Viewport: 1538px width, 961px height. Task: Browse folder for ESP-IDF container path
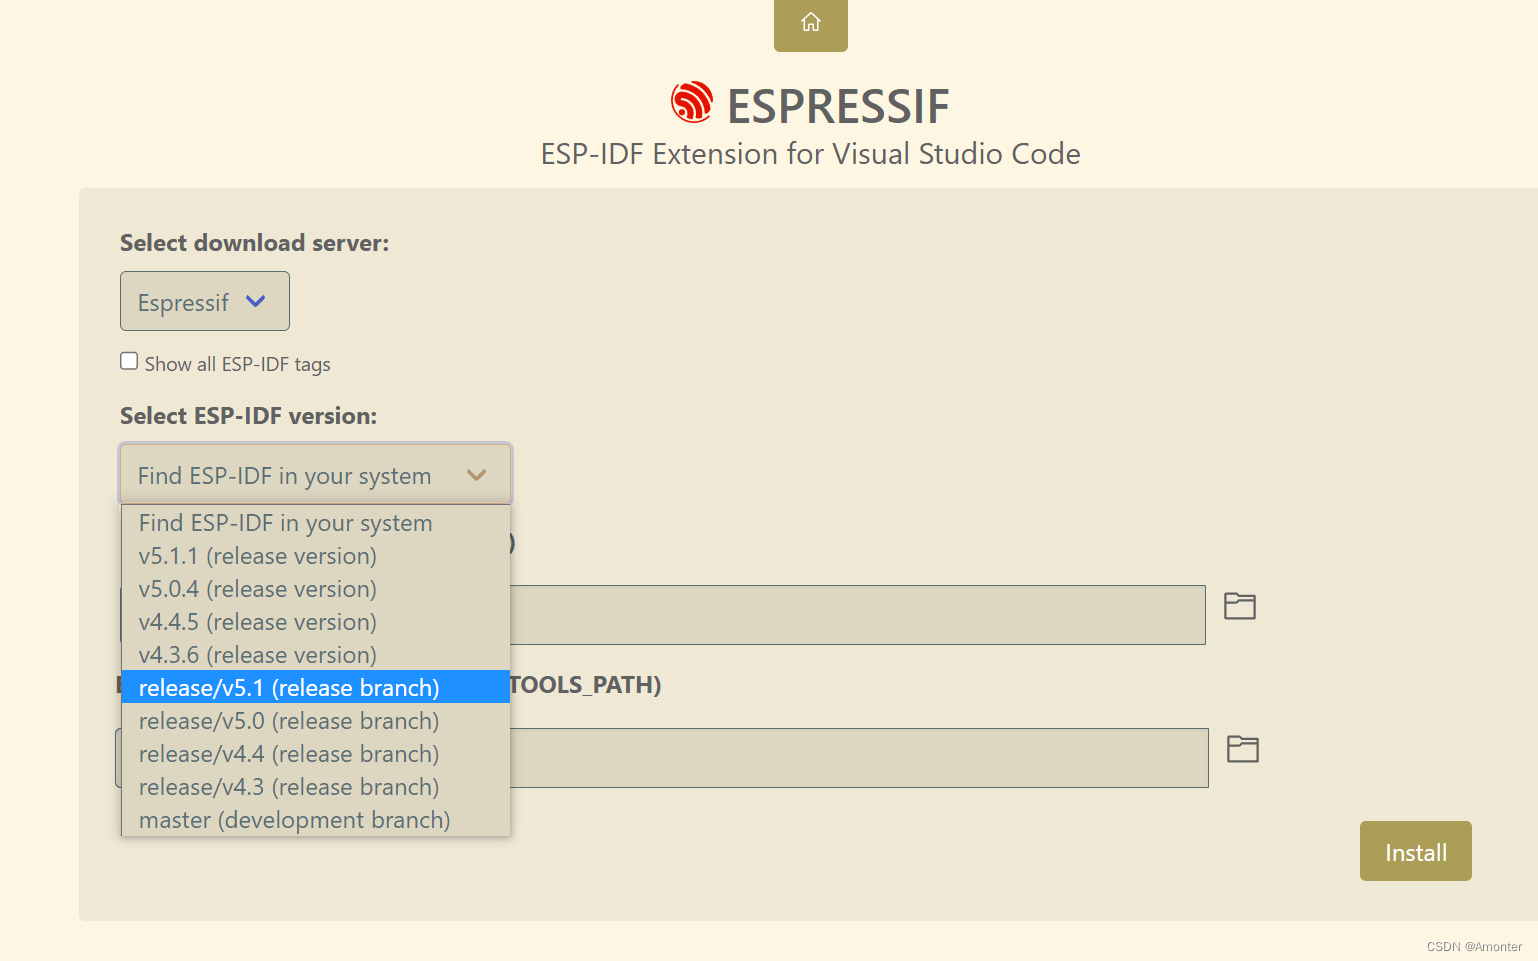tap(1240, 606)
